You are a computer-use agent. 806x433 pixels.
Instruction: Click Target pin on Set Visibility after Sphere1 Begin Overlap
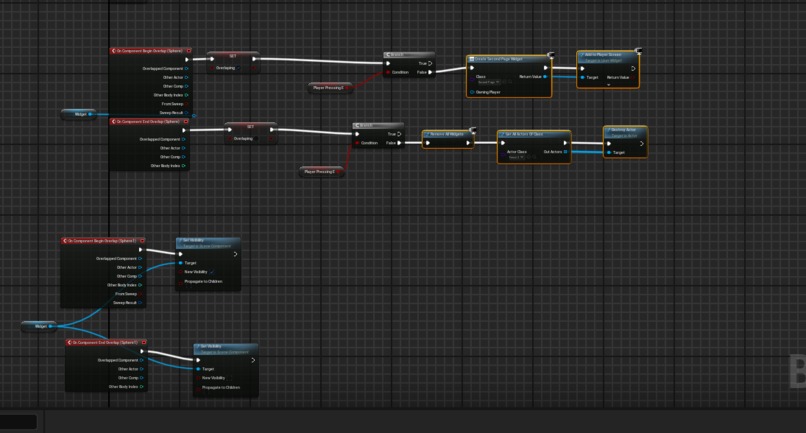pyautogui.click(x=180, y=263)
